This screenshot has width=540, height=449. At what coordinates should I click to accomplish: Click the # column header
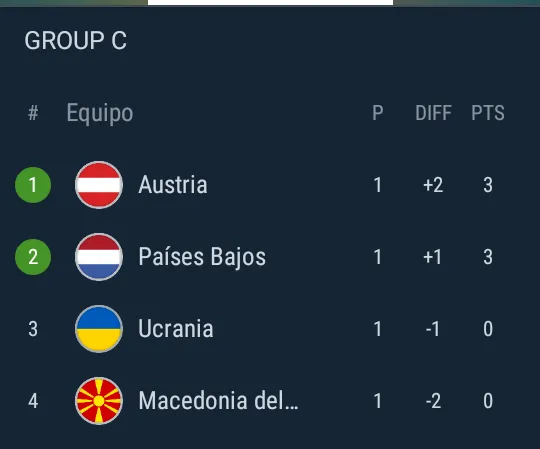tap(33, 113)
